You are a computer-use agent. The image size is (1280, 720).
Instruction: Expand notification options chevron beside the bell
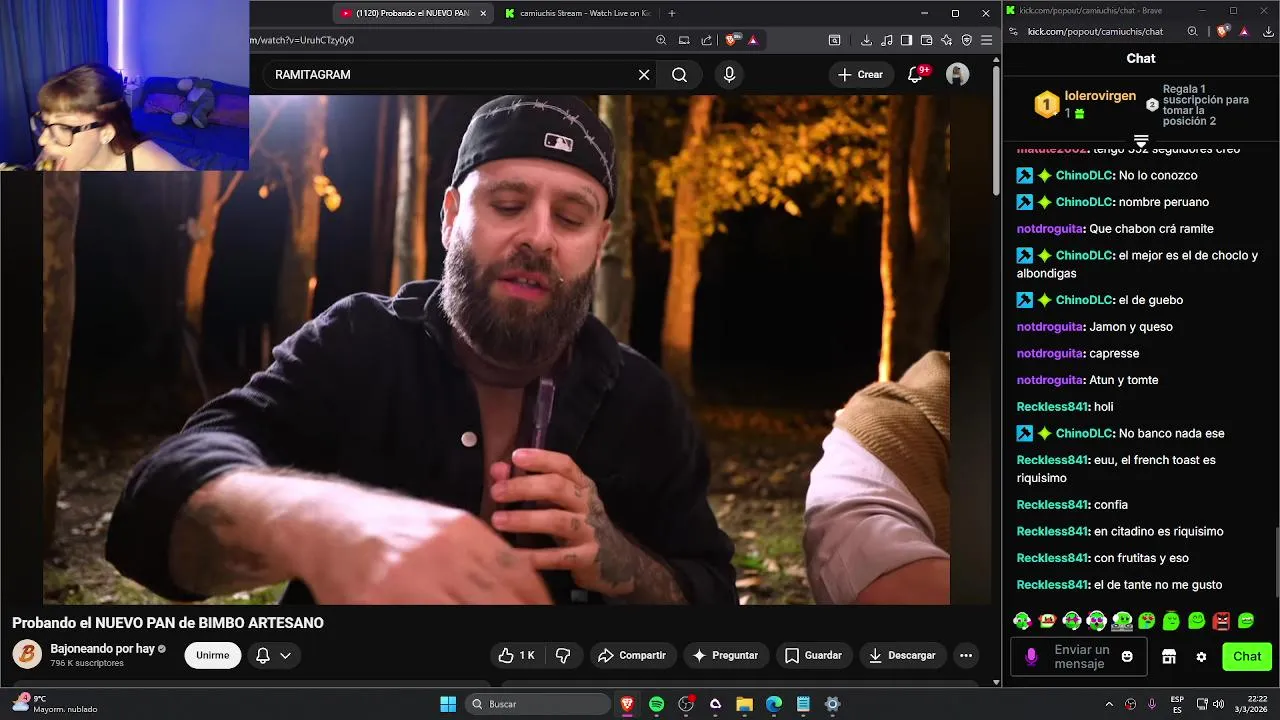point(285,656)
